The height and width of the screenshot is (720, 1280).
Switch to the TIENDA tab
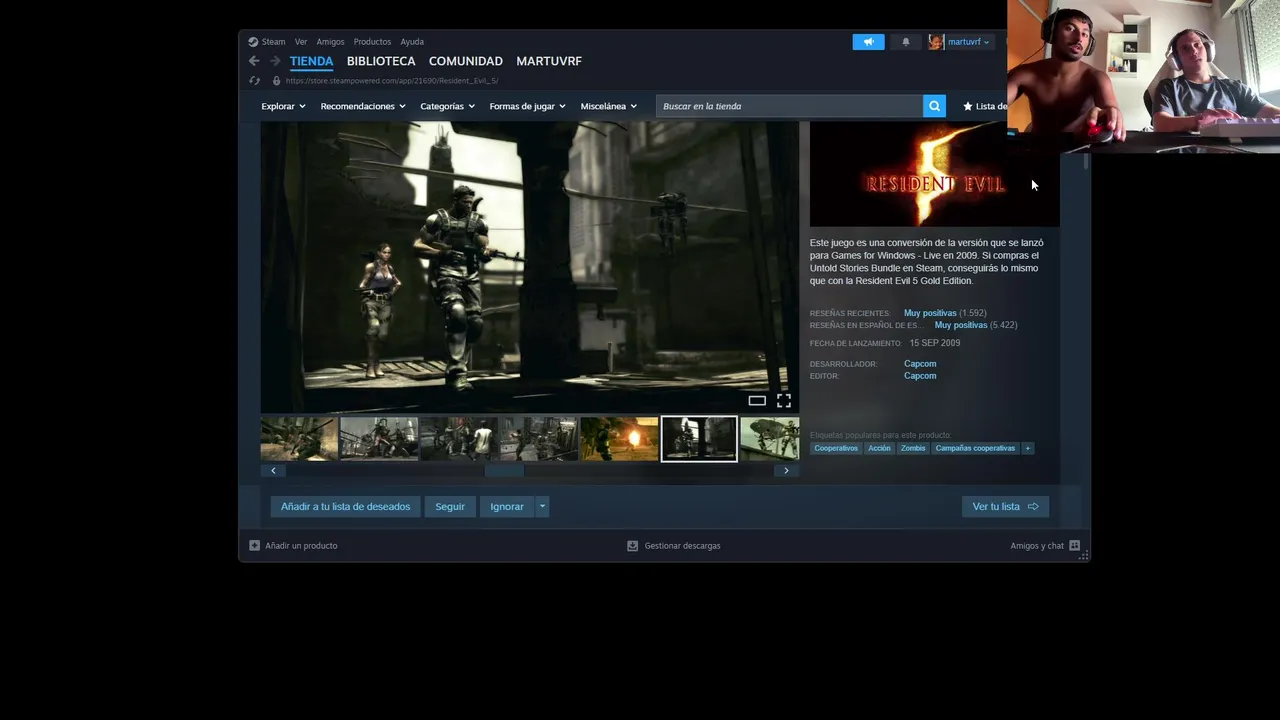tap(311, 61)
